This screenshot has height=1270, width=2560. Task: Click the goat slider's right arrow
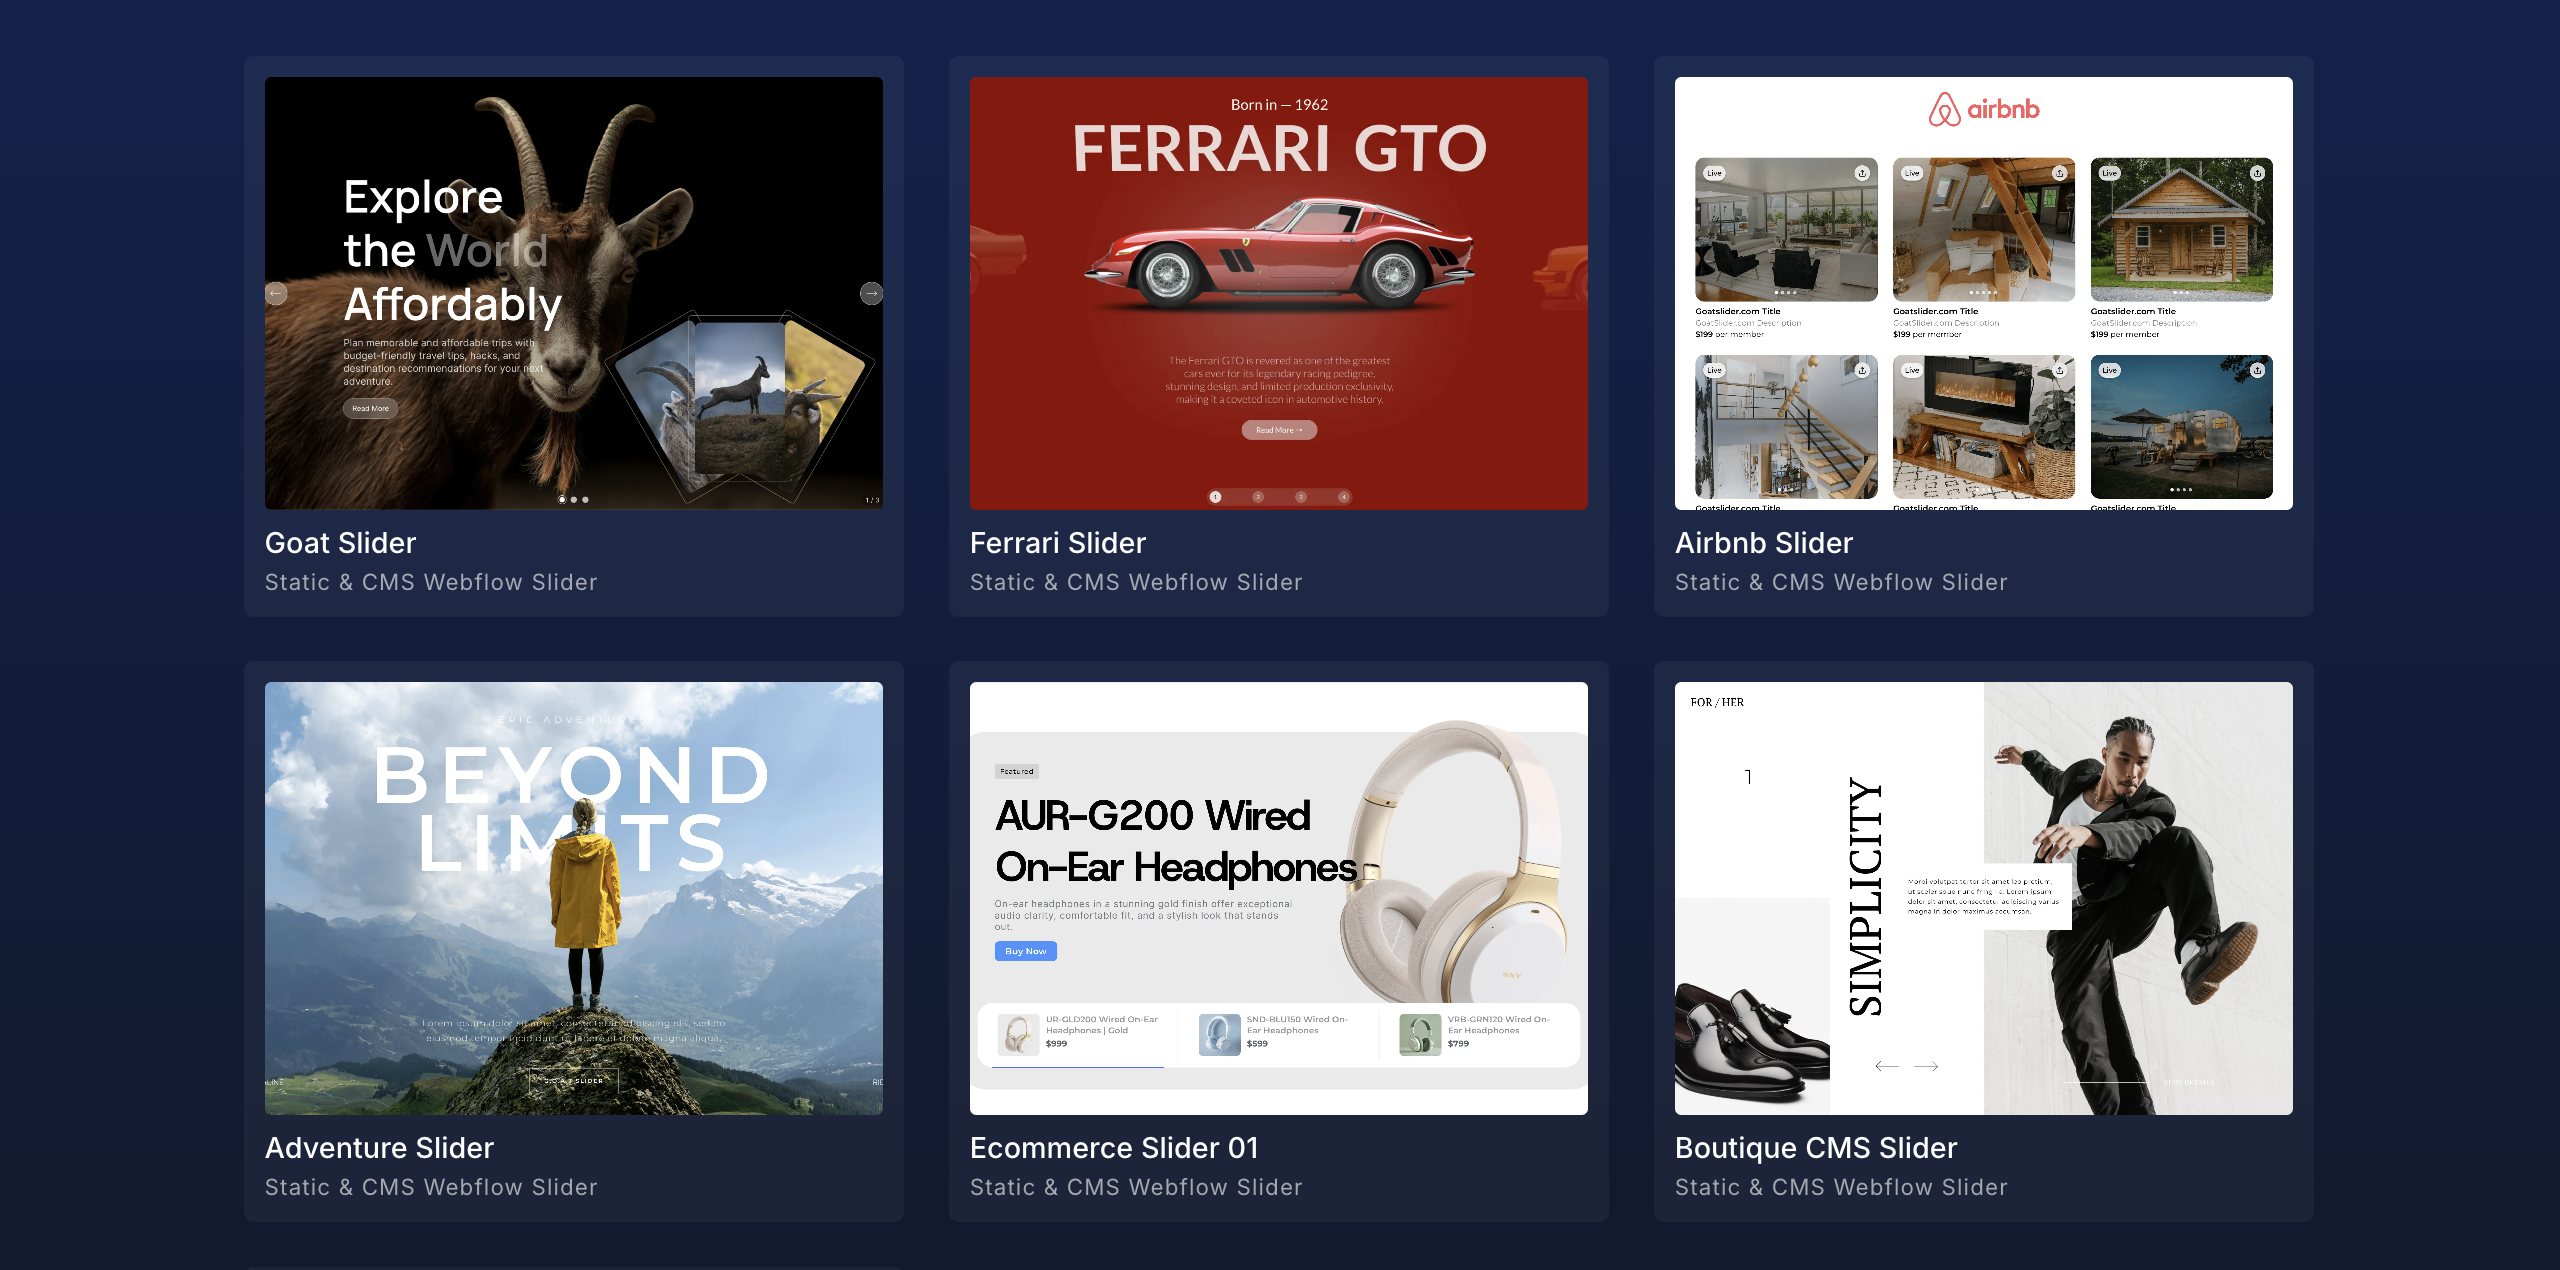click(871, 293)
